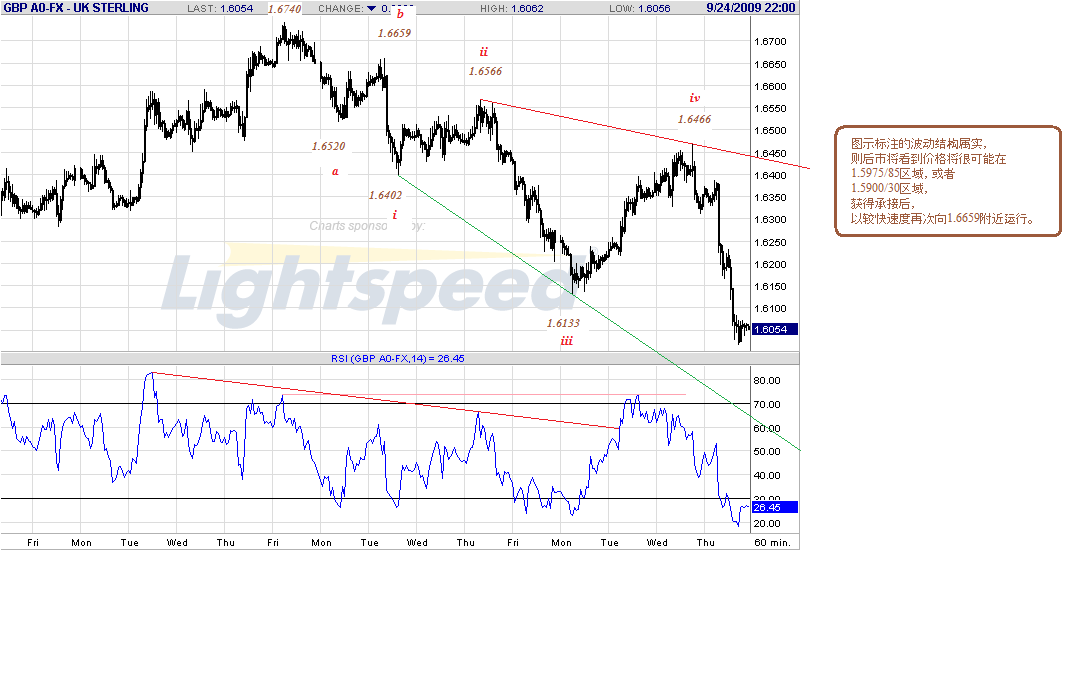This screenshot has width=1088, height=697.
Task: Click the 1.6150 price axis tick
Action: (x=770, y=287)
